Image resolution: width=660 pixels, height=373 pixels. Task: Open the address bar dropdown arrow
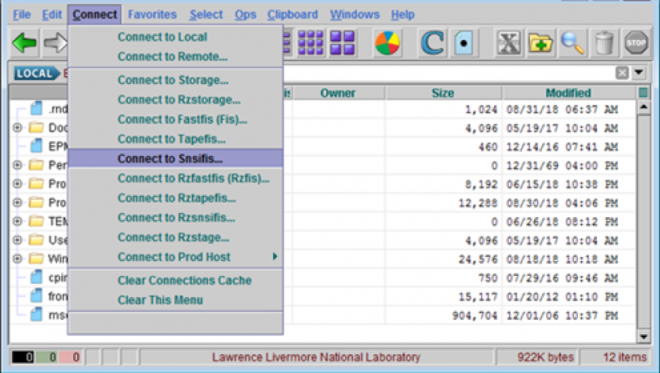639,72
